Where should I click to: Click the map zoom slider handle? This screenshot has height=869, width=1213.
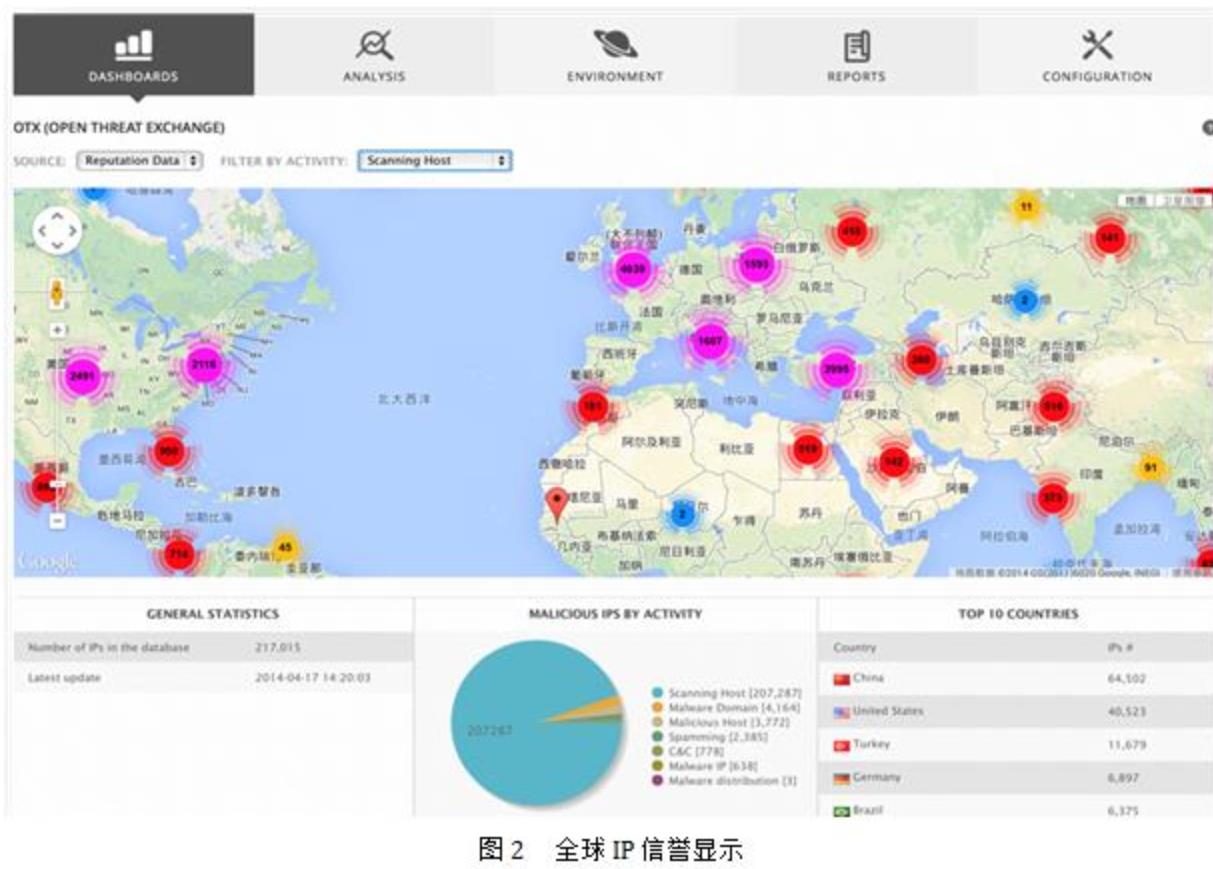pos(57,485)
